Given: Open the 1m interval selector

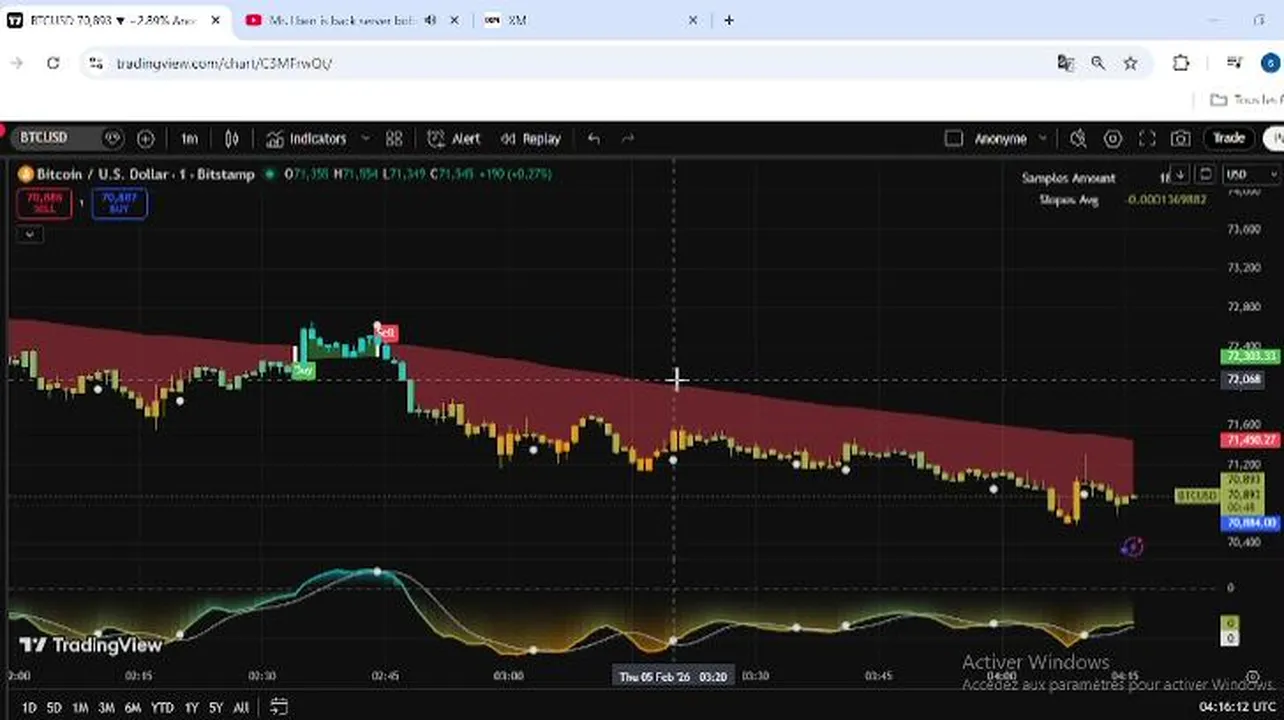Looking at the screenshot, I should [x=190, y=138].
